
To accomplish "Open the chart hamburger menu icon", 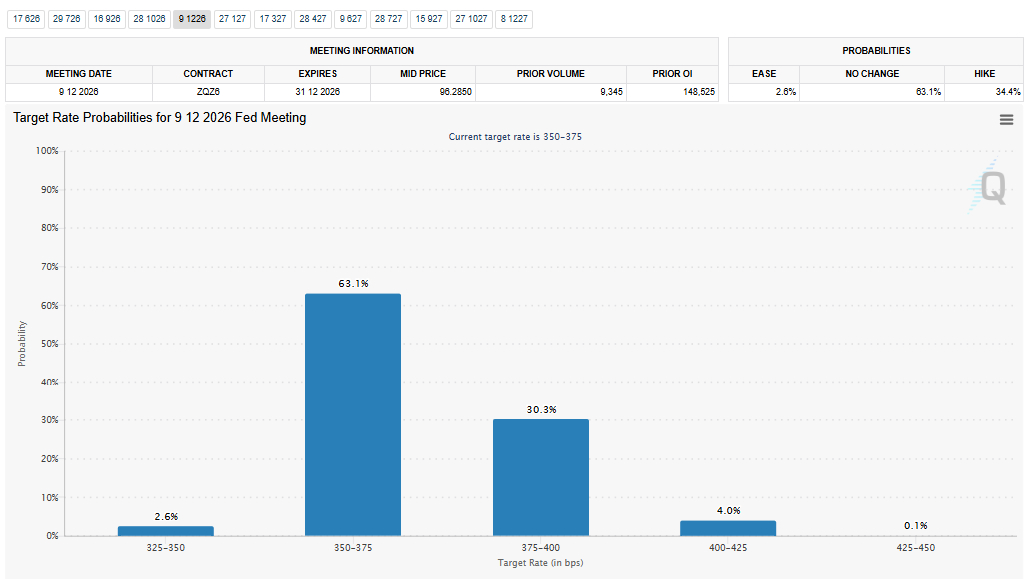I will pyautogui.click(x=1006, y=120).
